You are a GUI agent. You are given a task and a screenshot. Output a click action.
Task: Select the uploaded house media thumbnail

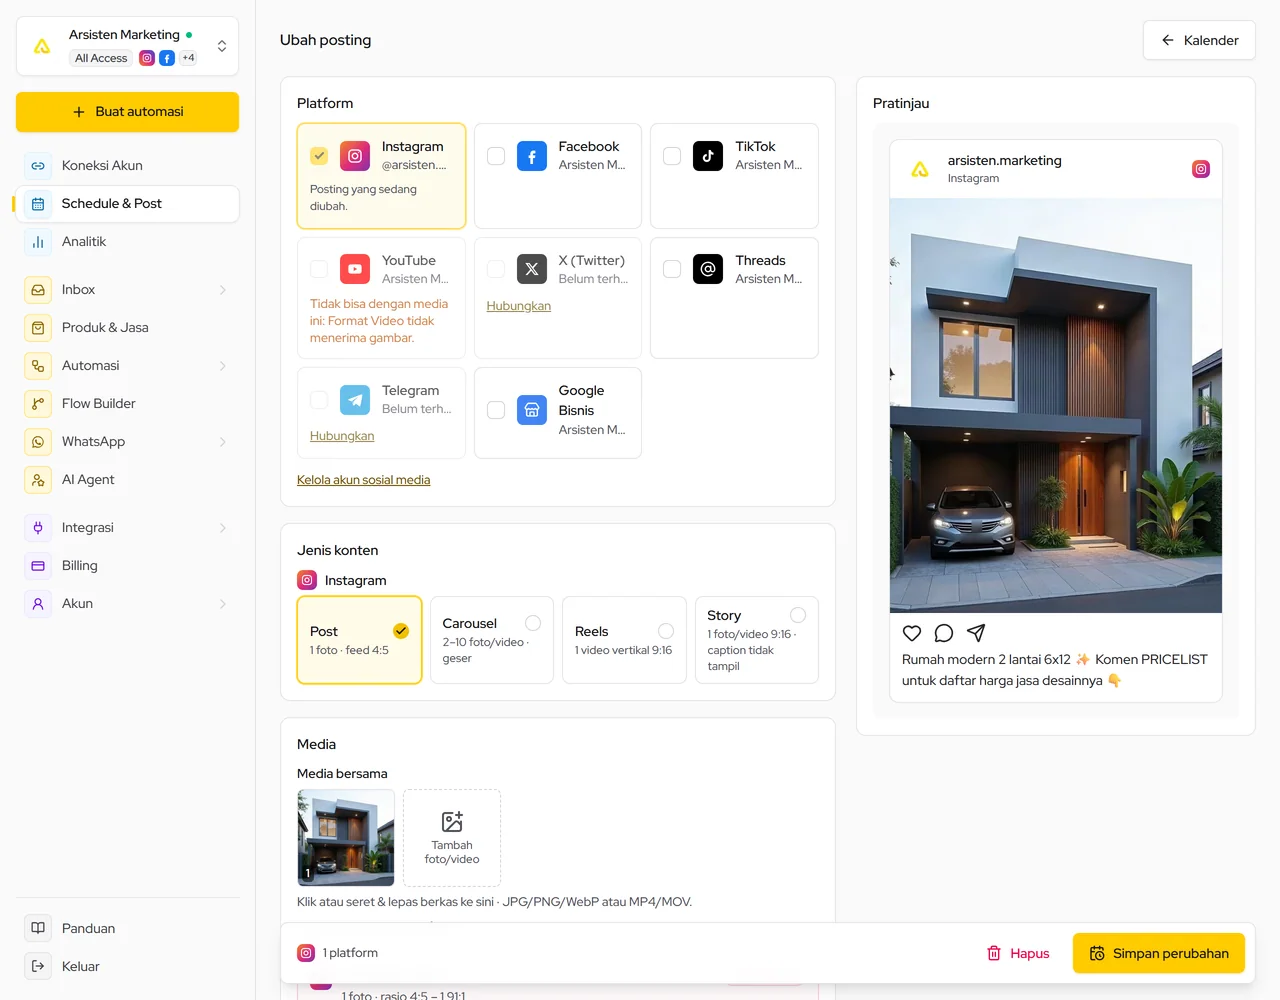point(346,838)
